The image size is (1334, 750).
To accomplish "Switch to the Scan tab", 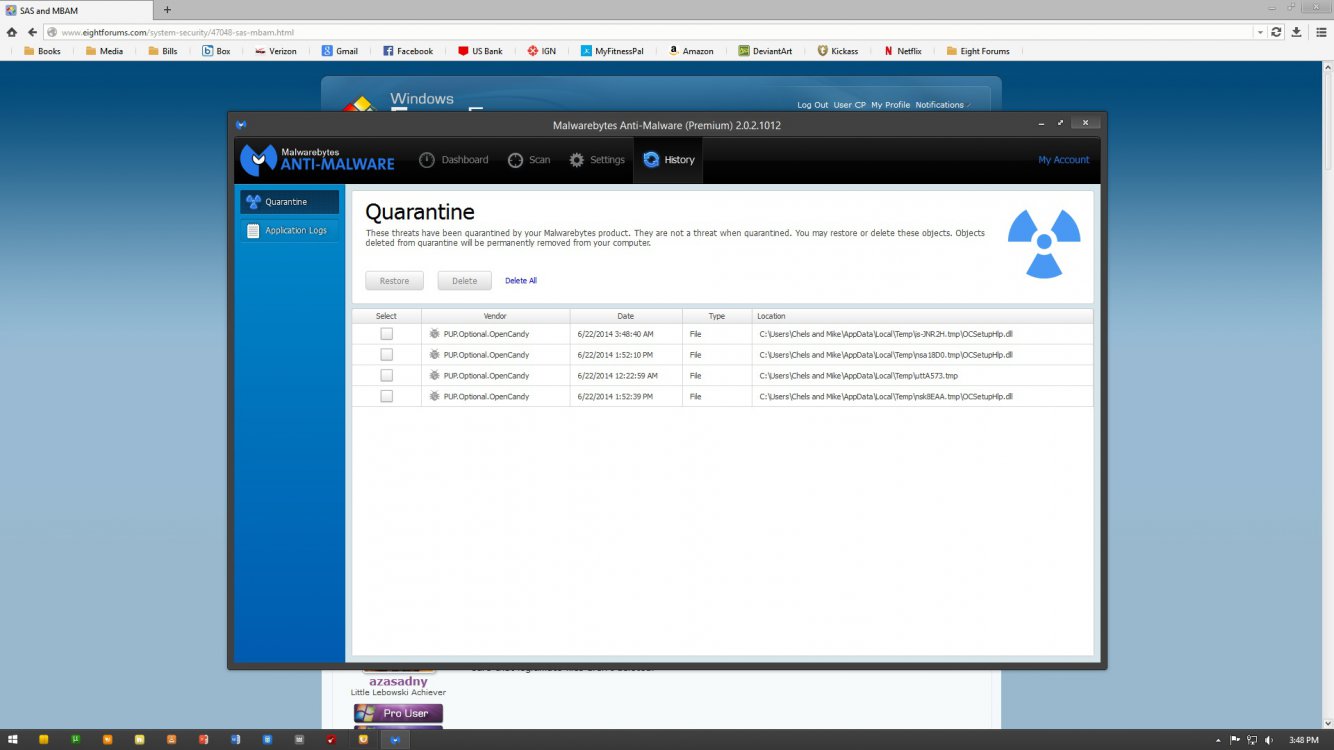I will 529,160.
